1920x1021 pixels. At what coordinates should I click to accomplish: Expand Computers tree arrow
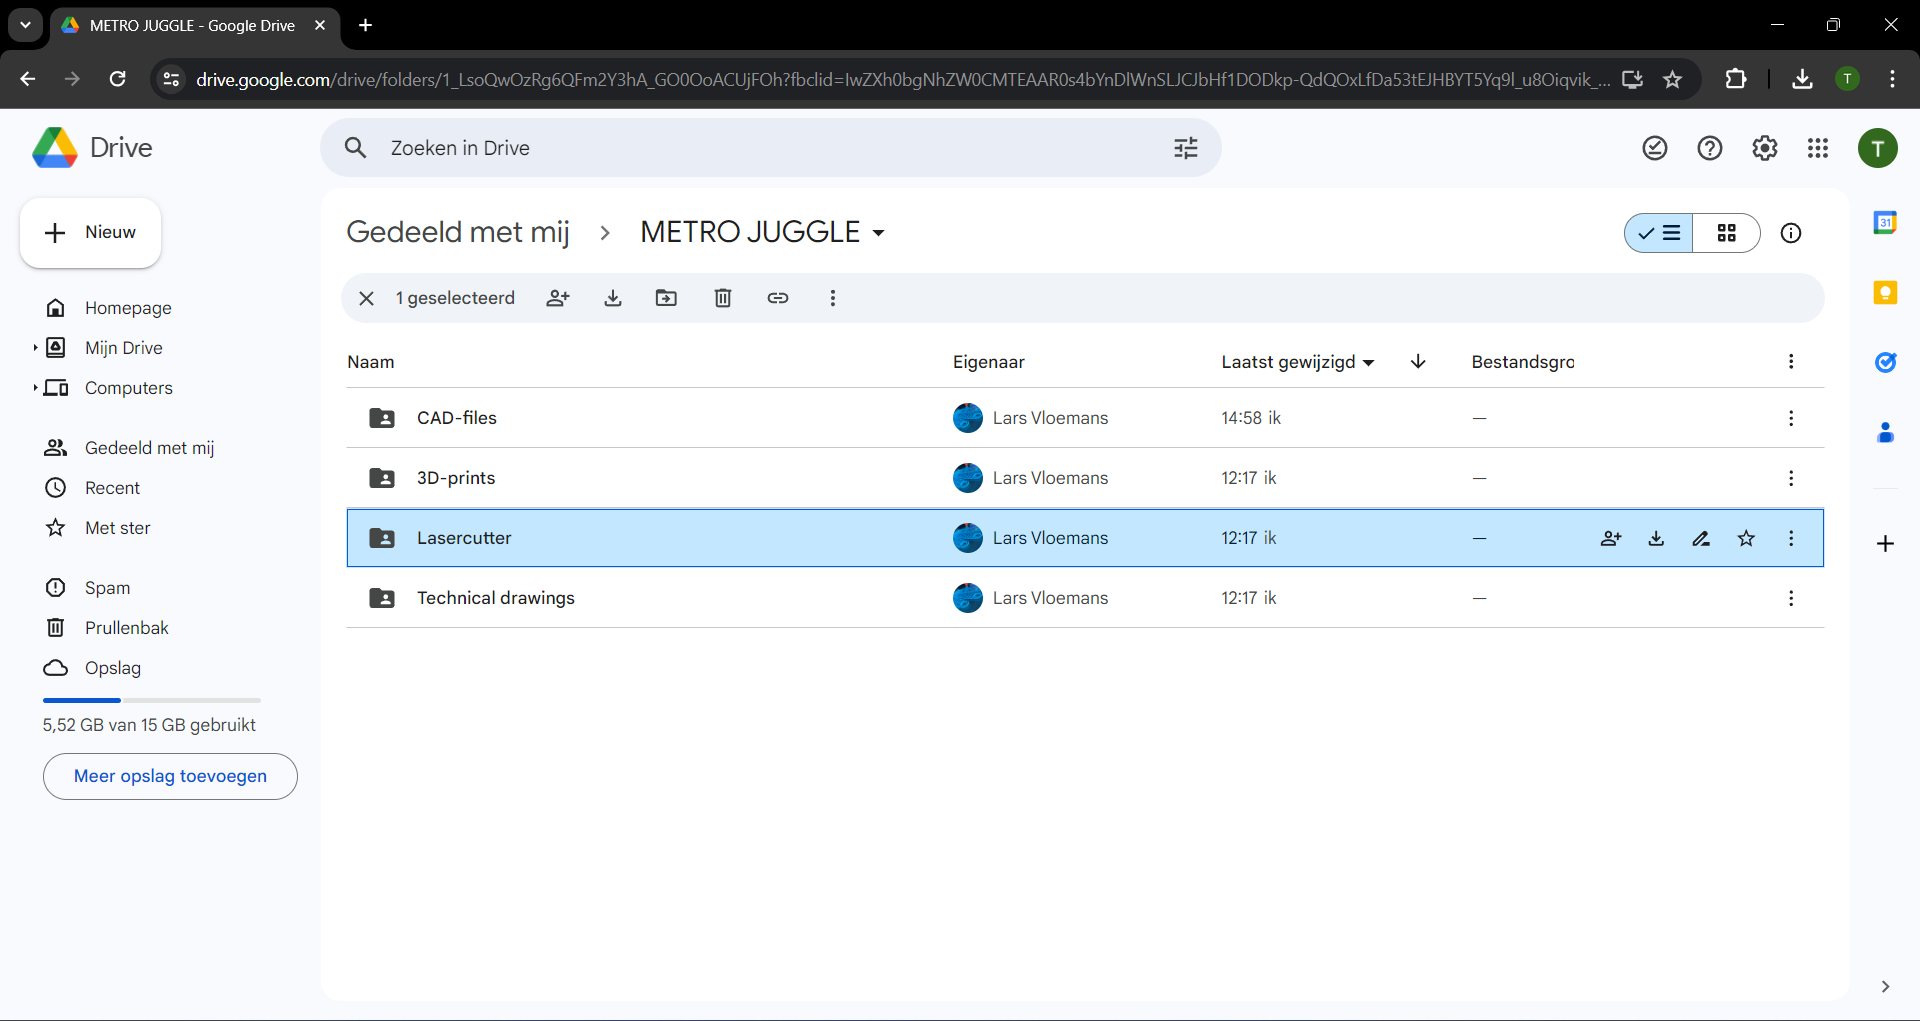tap(35, 388)
